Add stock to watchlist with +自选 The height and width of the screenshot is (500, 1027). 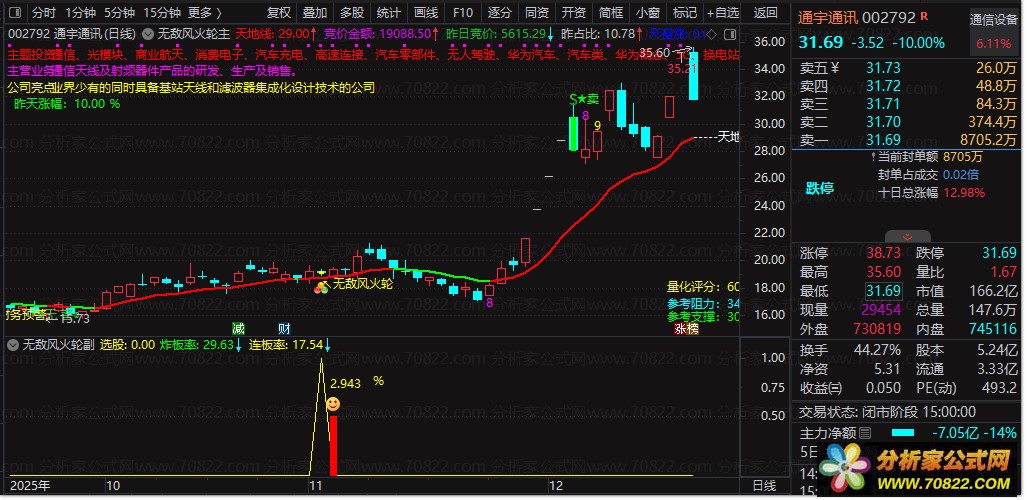(722, 12)
